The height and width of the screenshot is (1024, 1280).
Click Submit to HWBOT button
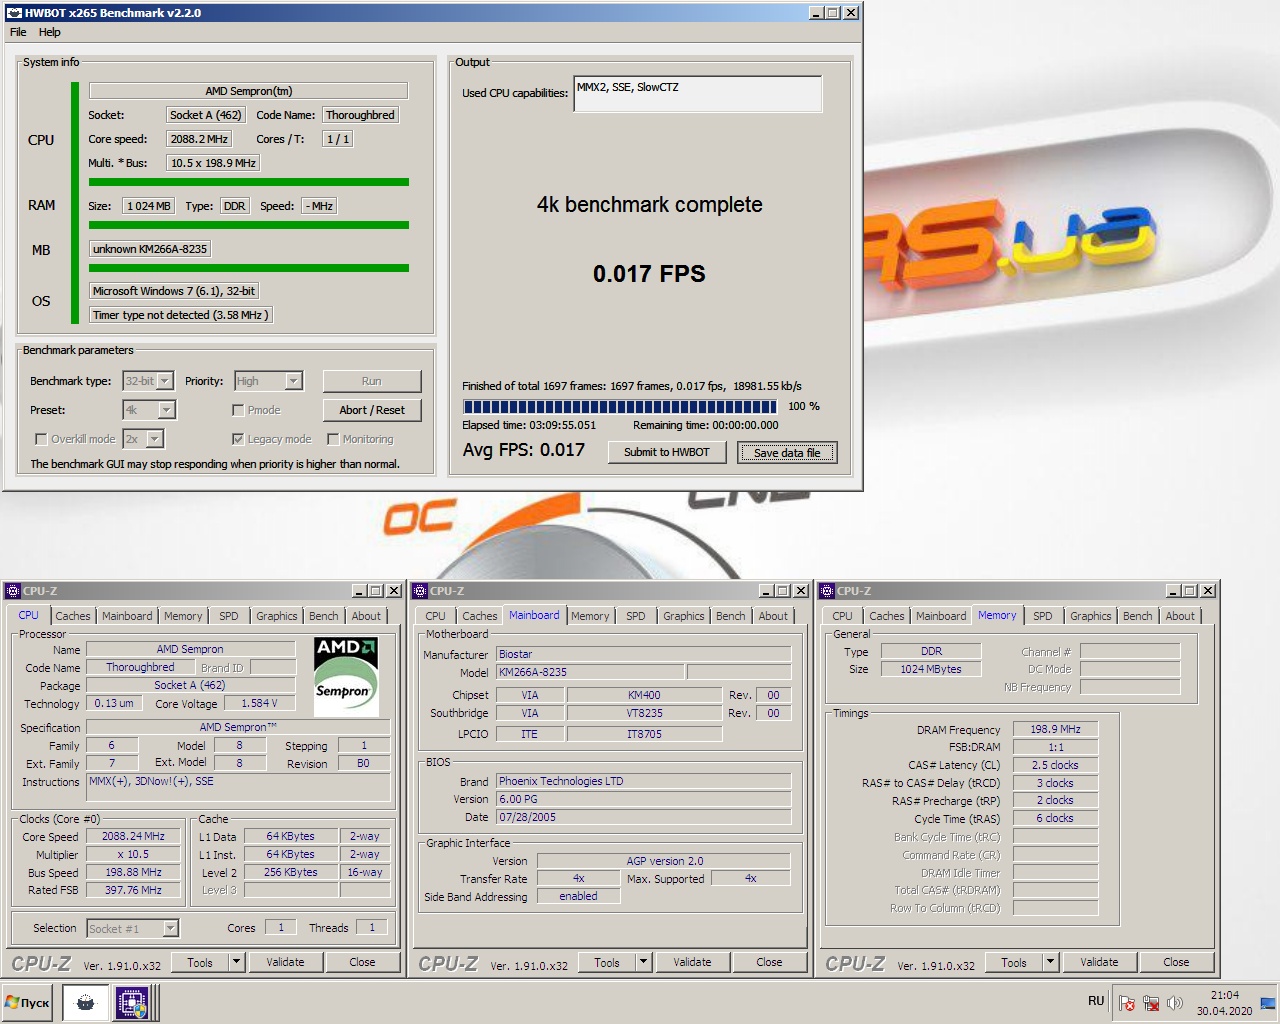pyautogui.click(x=667, y=452)
